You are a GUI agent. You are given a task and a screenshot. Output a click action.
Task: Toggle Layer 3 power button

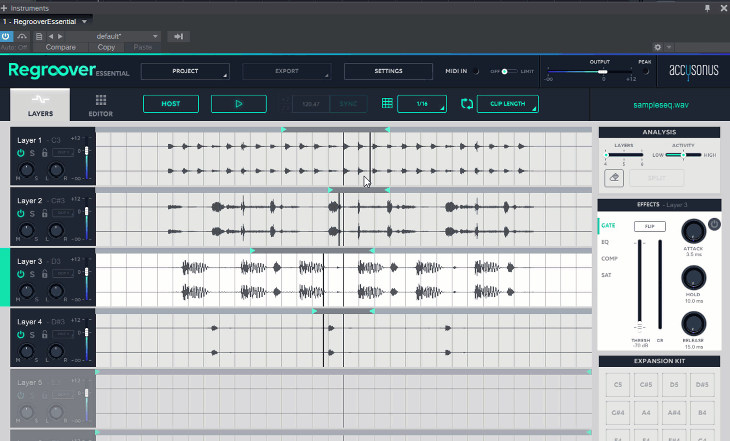[20, 274]
